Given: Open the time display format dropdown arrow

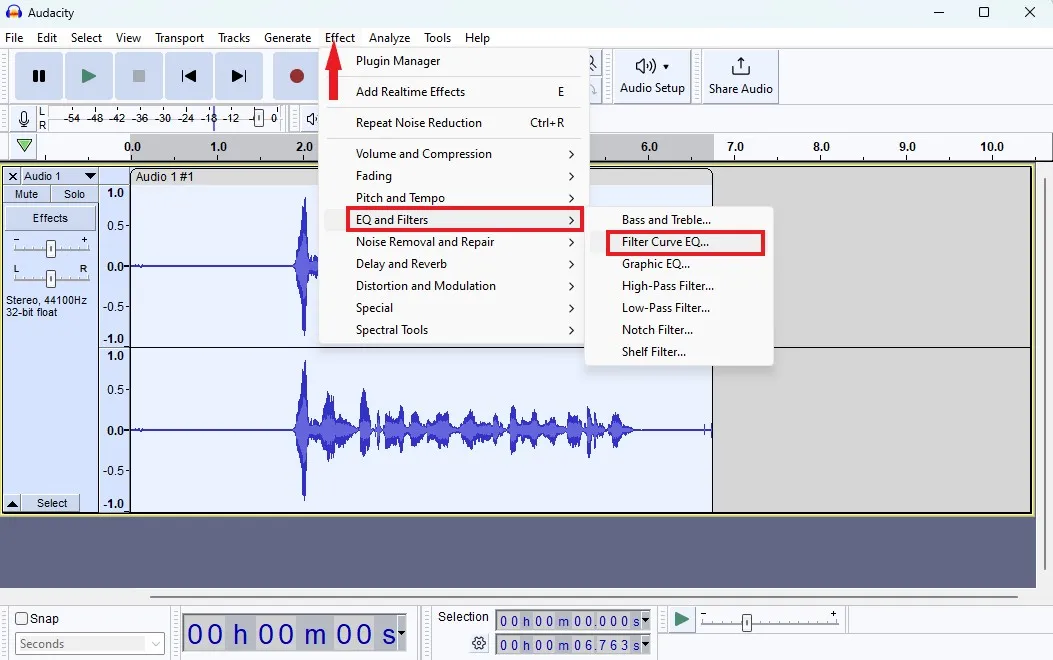Looking at the screenshot, I should [x=402, y=632].
